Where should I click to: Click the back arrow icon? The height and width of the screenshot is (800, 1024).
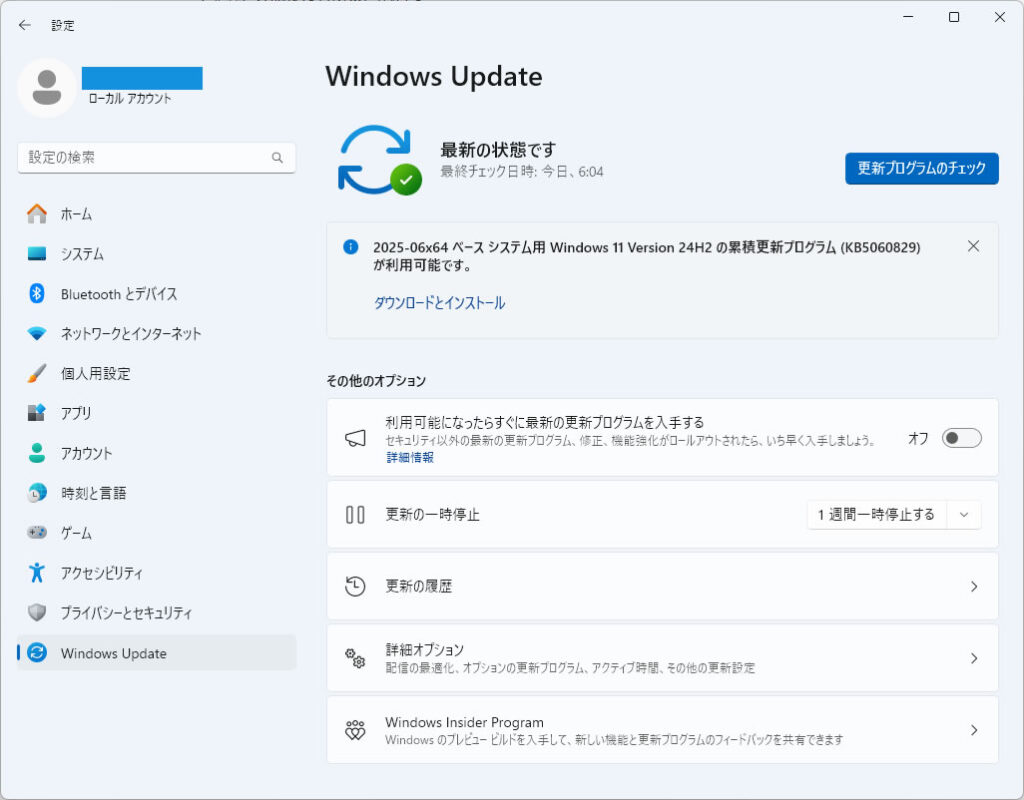pos(25,25)
